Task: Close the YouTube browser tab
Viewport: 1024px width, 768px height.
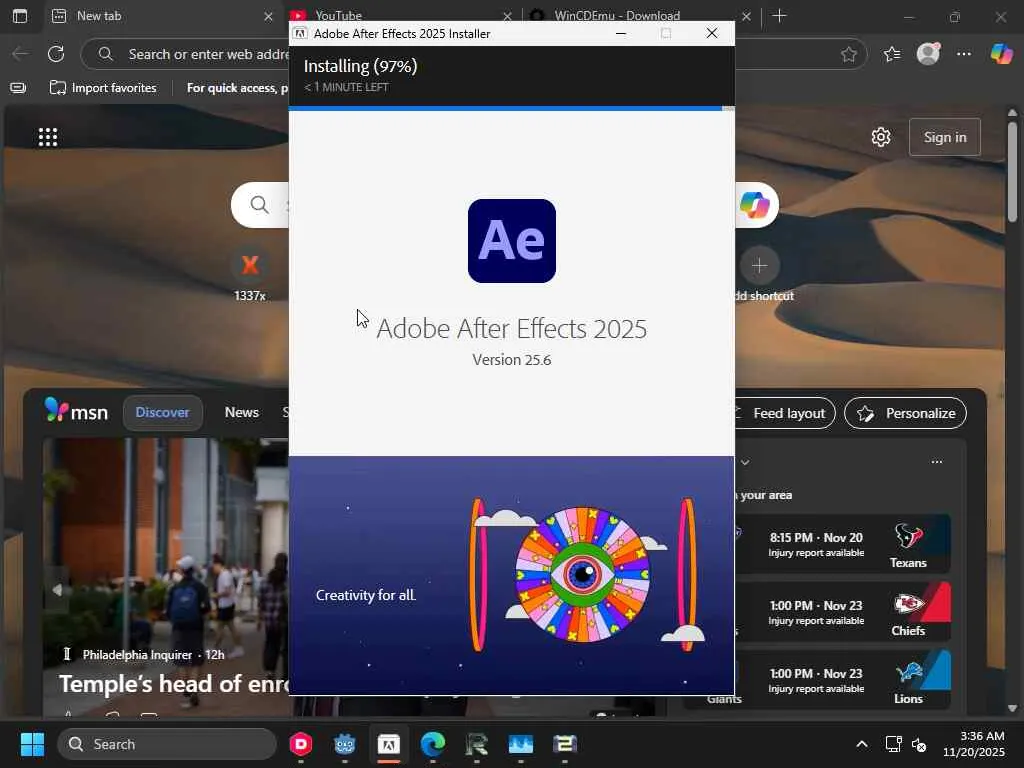Action: coord(507,16)
